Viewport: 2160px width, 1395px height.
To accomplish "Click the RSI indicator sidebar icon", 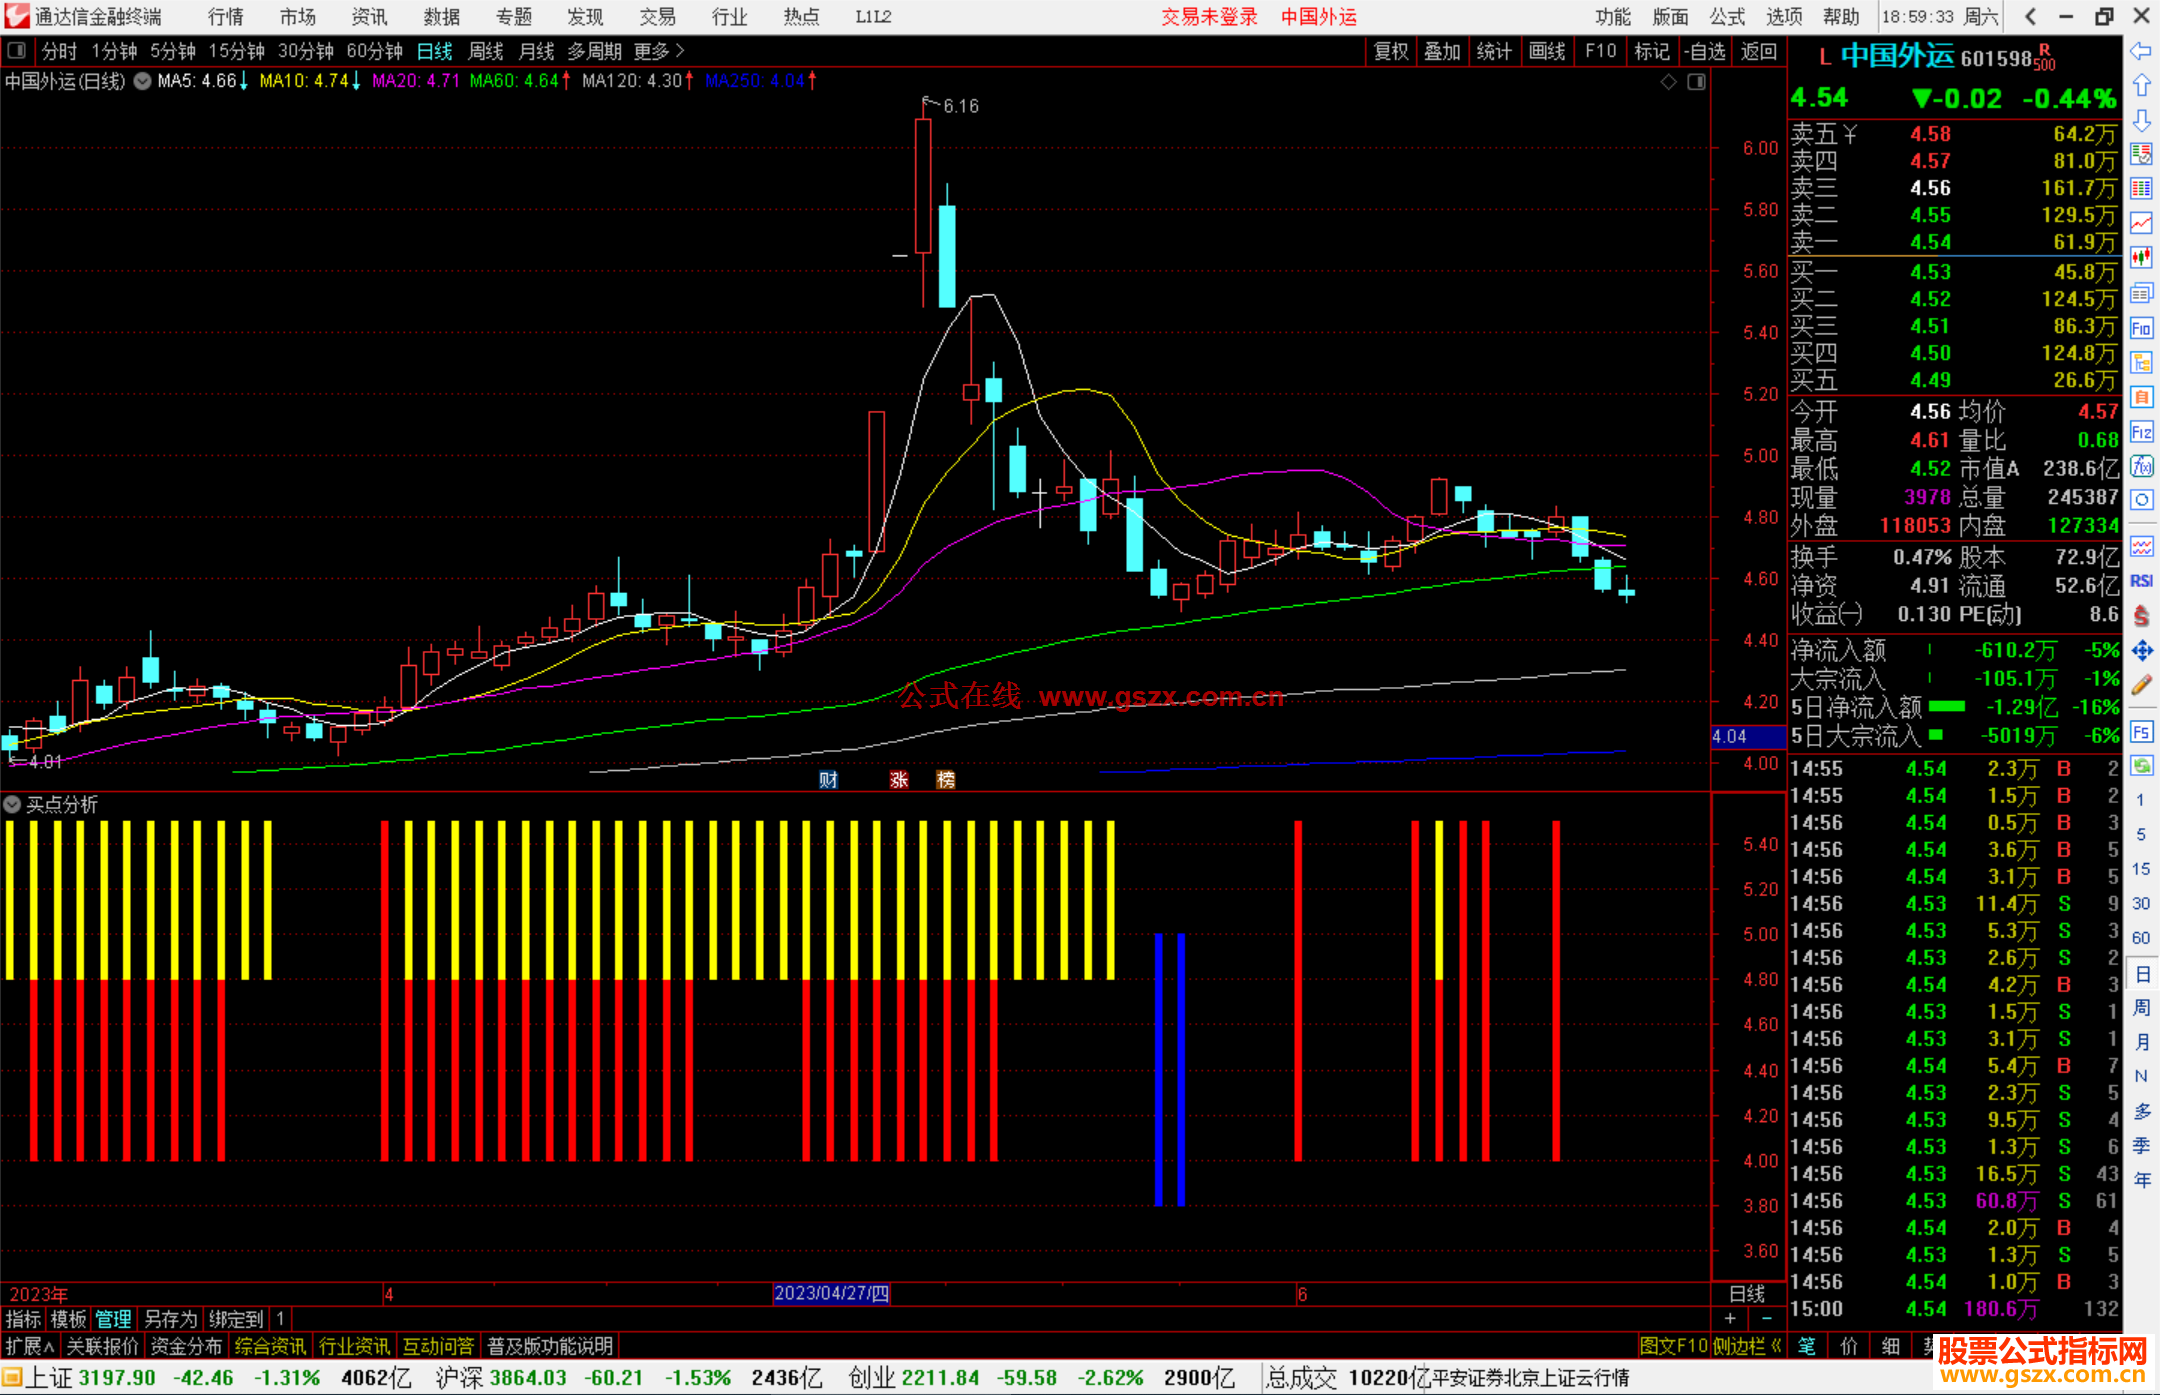I will point(2141,581).
